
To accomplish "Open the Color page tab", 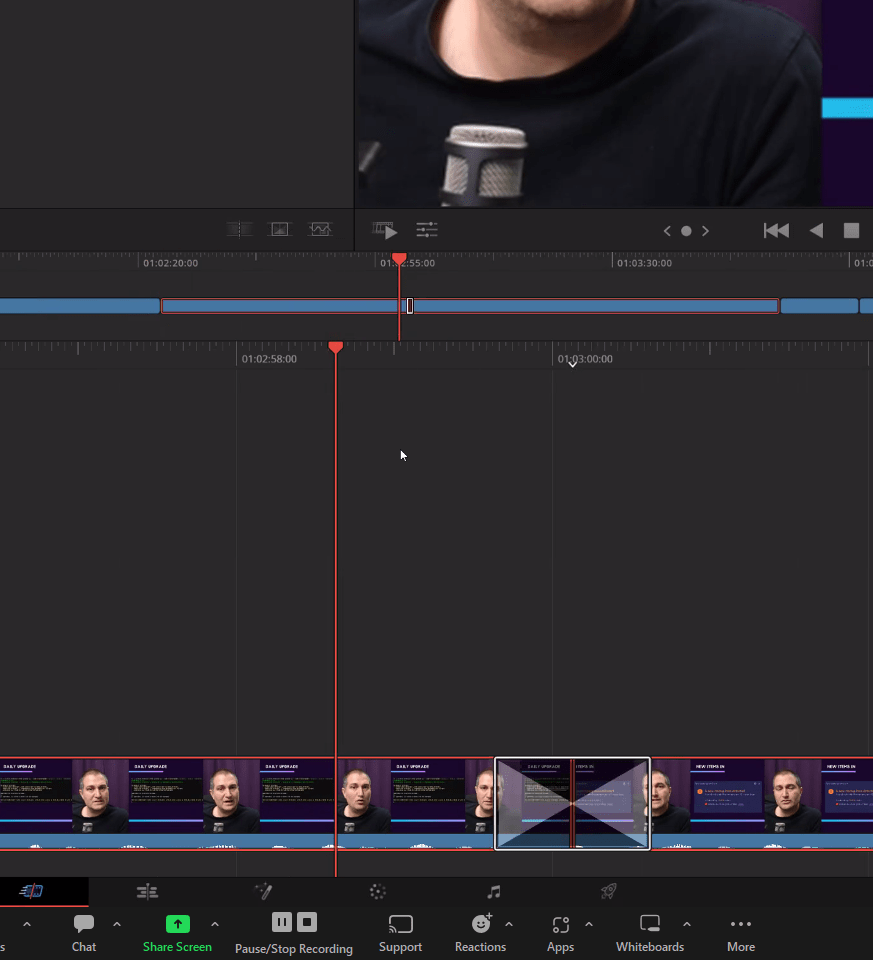I will tap(378, 891).
